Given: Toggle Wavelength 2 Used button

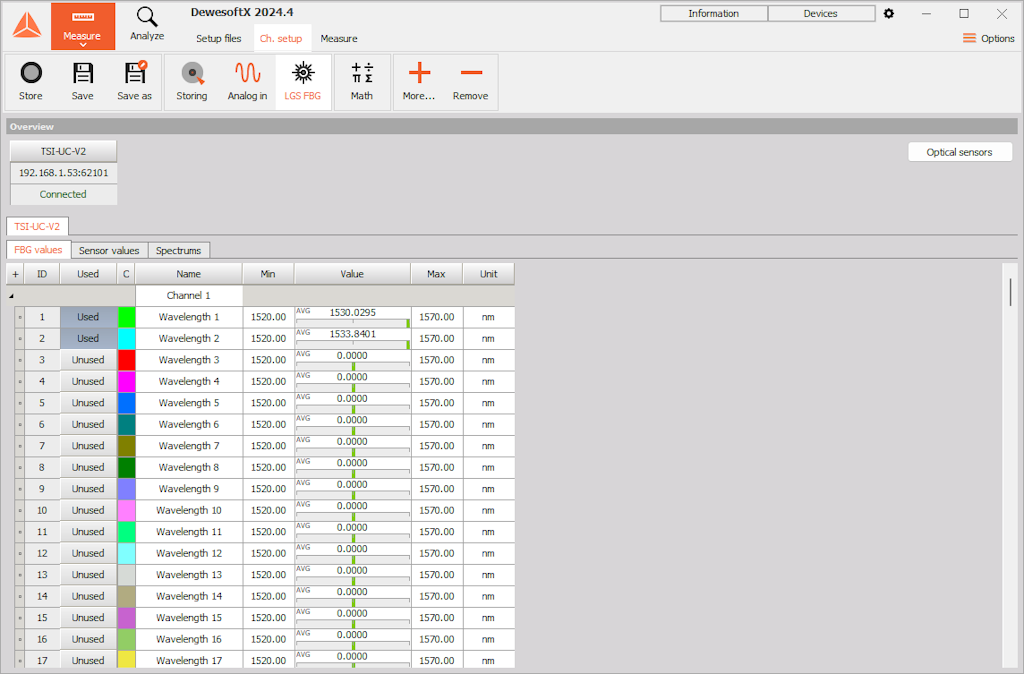Looking at the screenshot, I should (88, 338).
